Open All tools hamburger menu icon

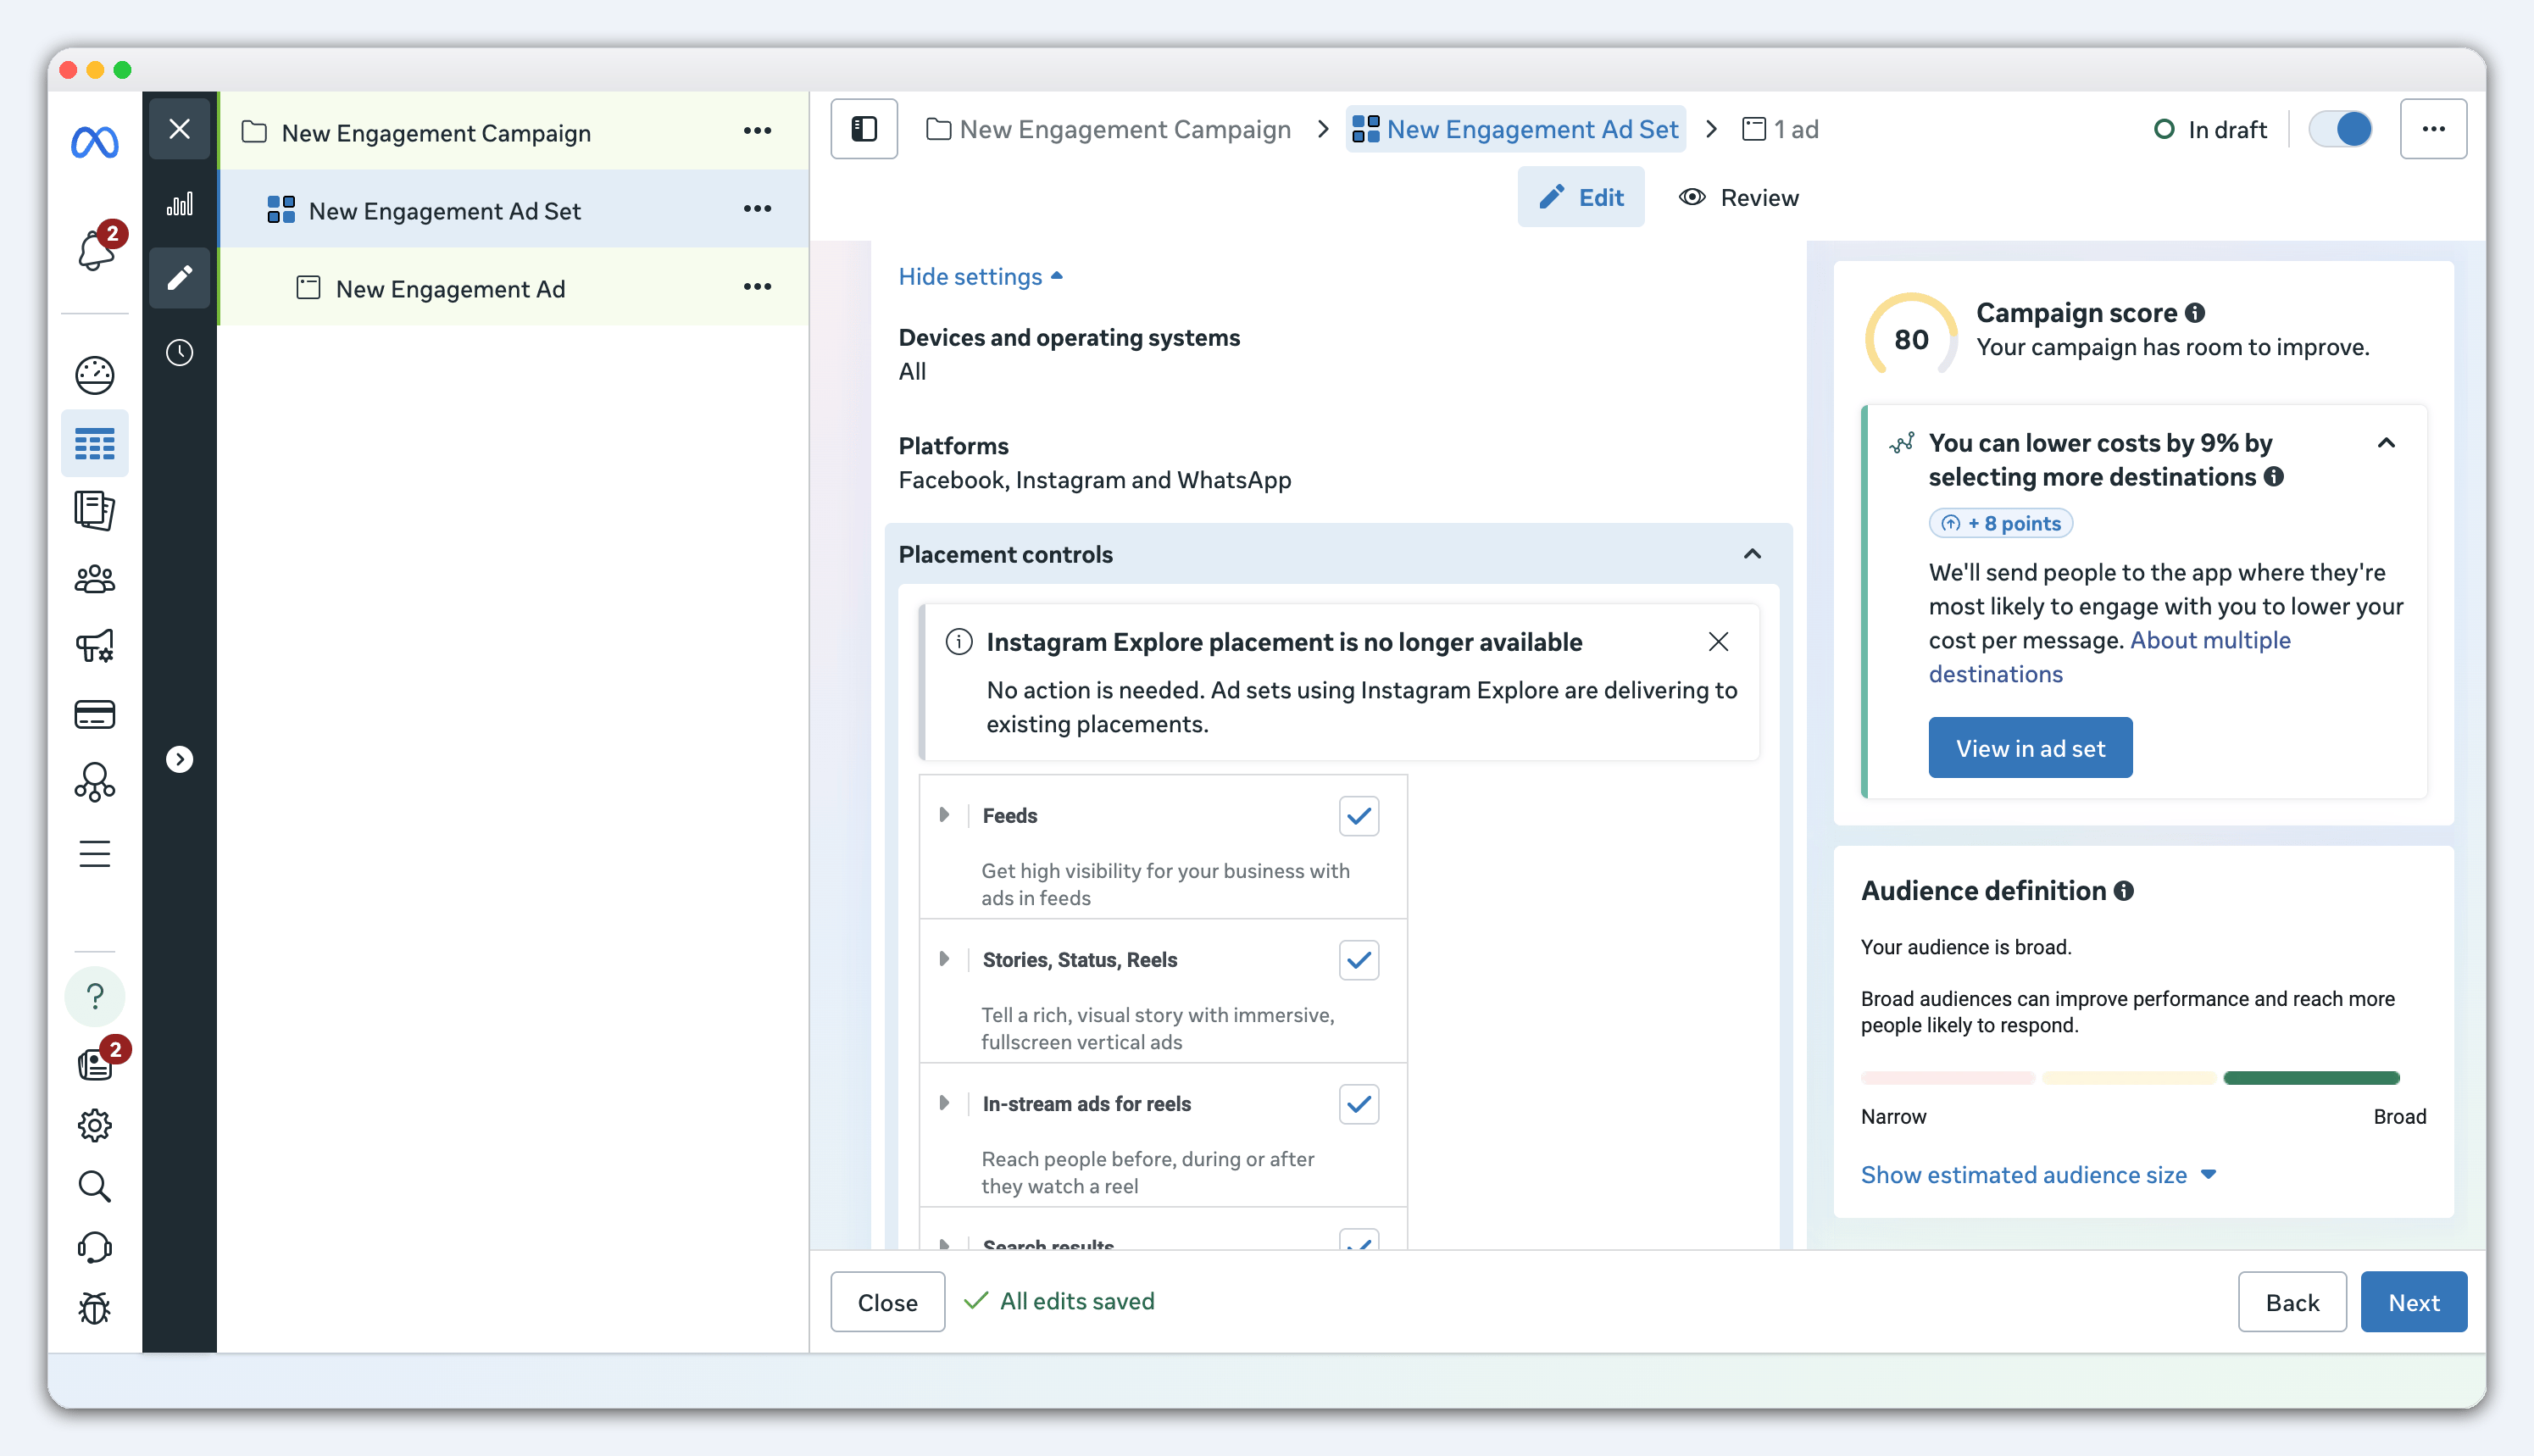pyautogui.click(x=95, y=854)
